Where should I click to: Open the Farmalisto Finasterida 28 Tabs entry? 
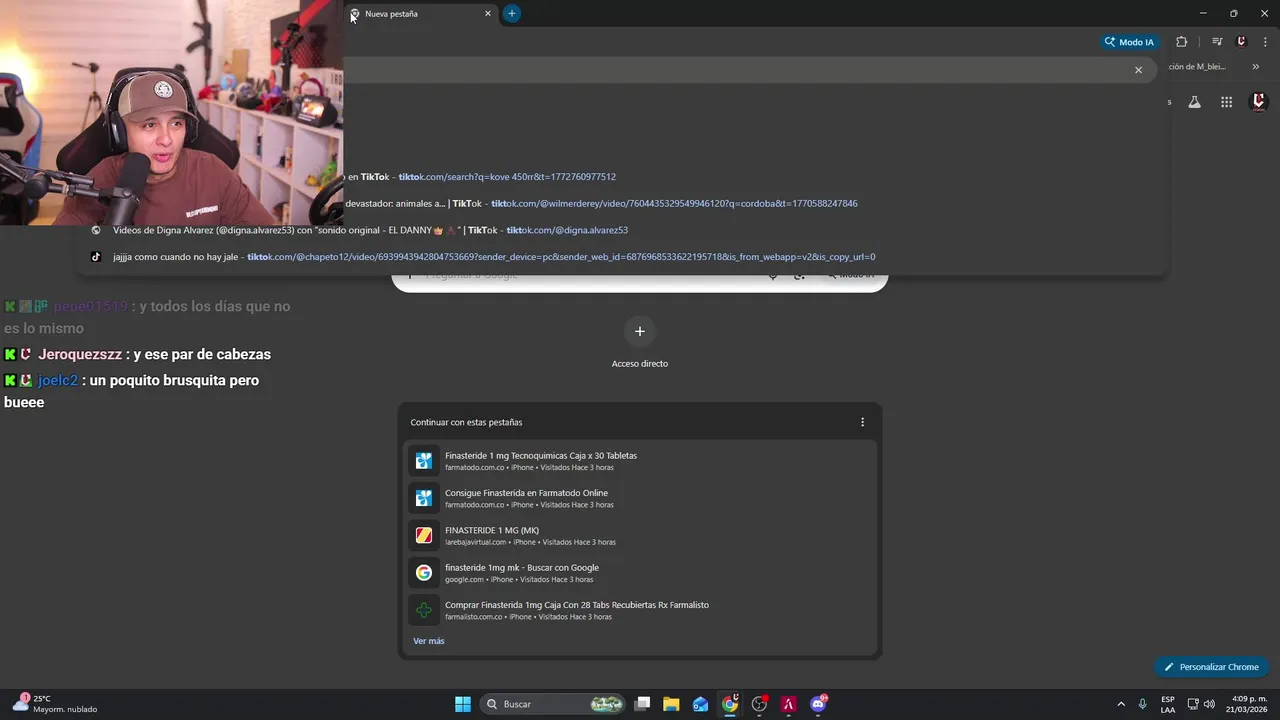(x=640, y=610)
